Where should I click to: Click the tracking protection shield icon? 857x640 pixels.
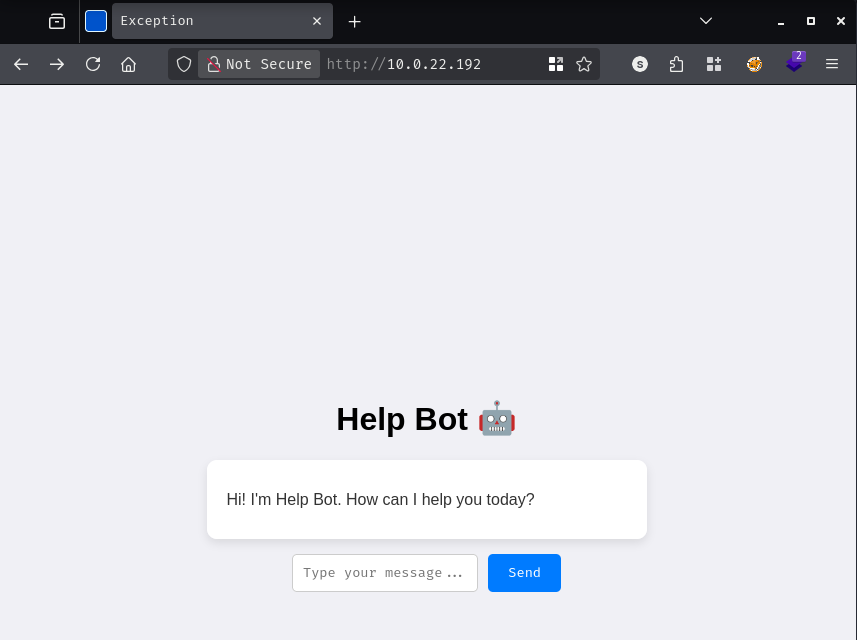click(184, 64)
